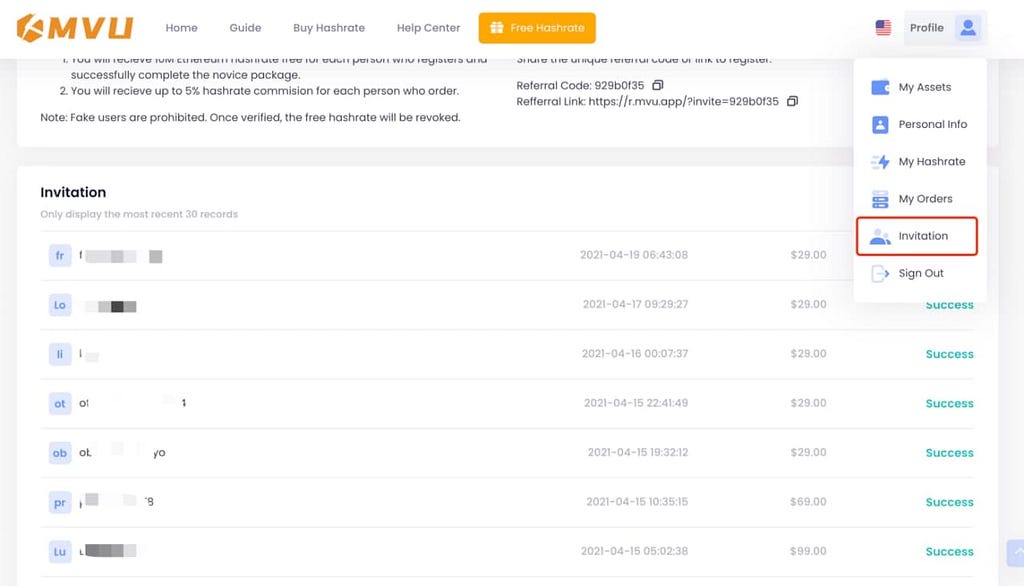
Task: Open Buy Hashrate page
Action: pyautogui.click(x=328, y=28)
